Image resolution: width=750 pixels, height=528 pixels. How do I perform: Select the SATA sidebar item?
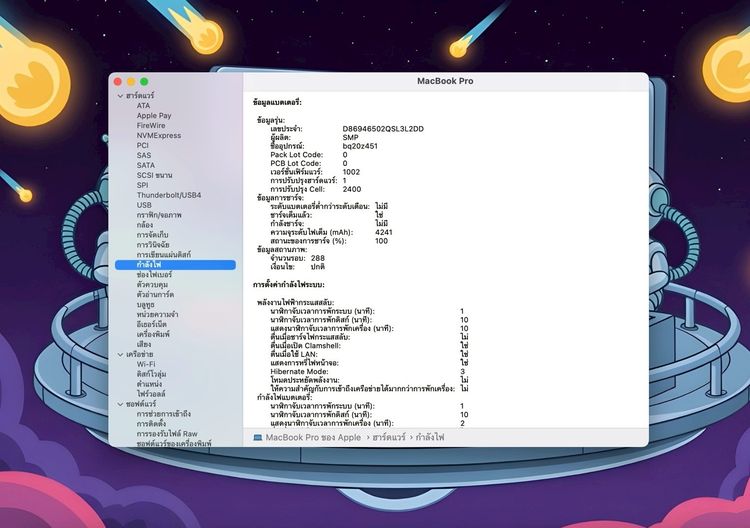[x=146, y=165]
